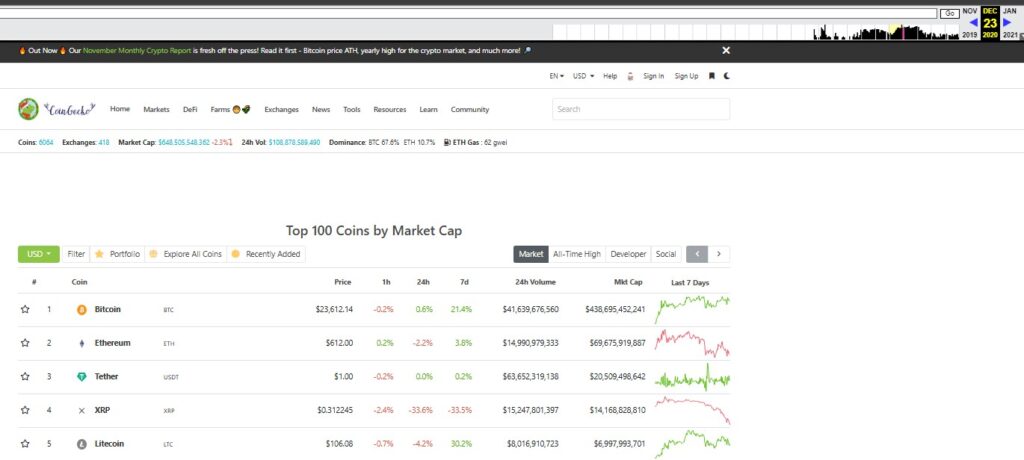Favorite Bitcoin with its star

coord(25,309)
